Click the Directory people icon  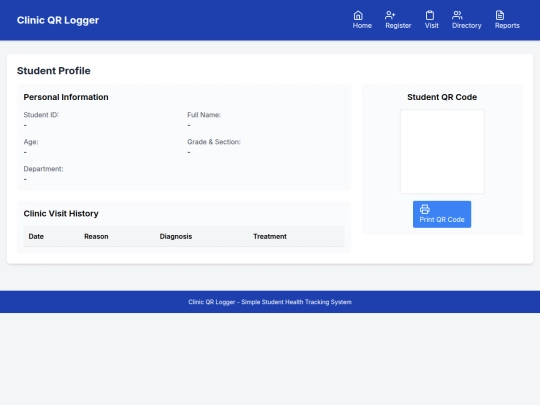(x=457, y=15)
